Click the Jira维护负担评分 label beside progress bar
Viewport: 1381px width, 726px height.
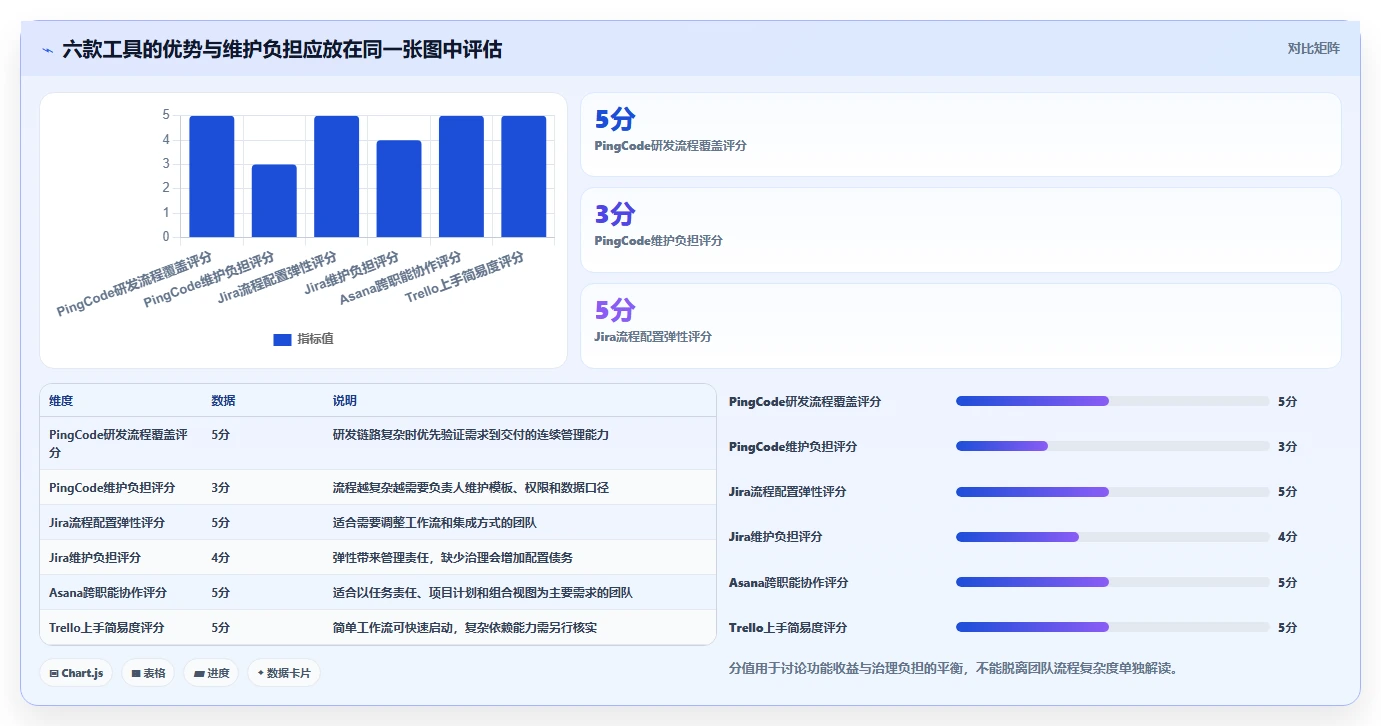(x=776, y=537)
